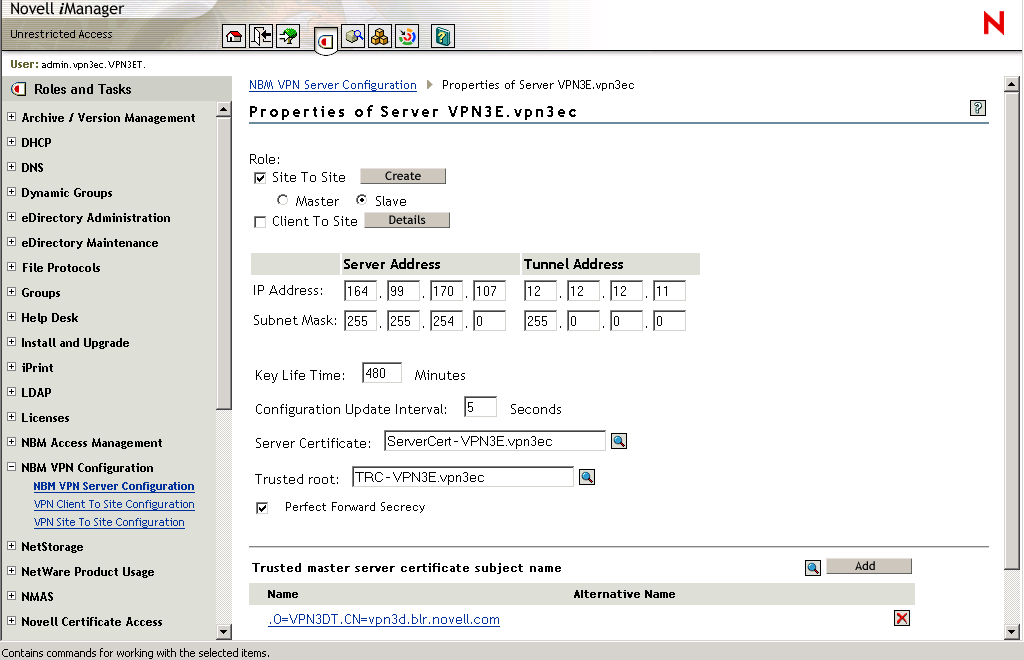
Task: Open NBM VPN Server Configuration task
Action: point(114,486)
